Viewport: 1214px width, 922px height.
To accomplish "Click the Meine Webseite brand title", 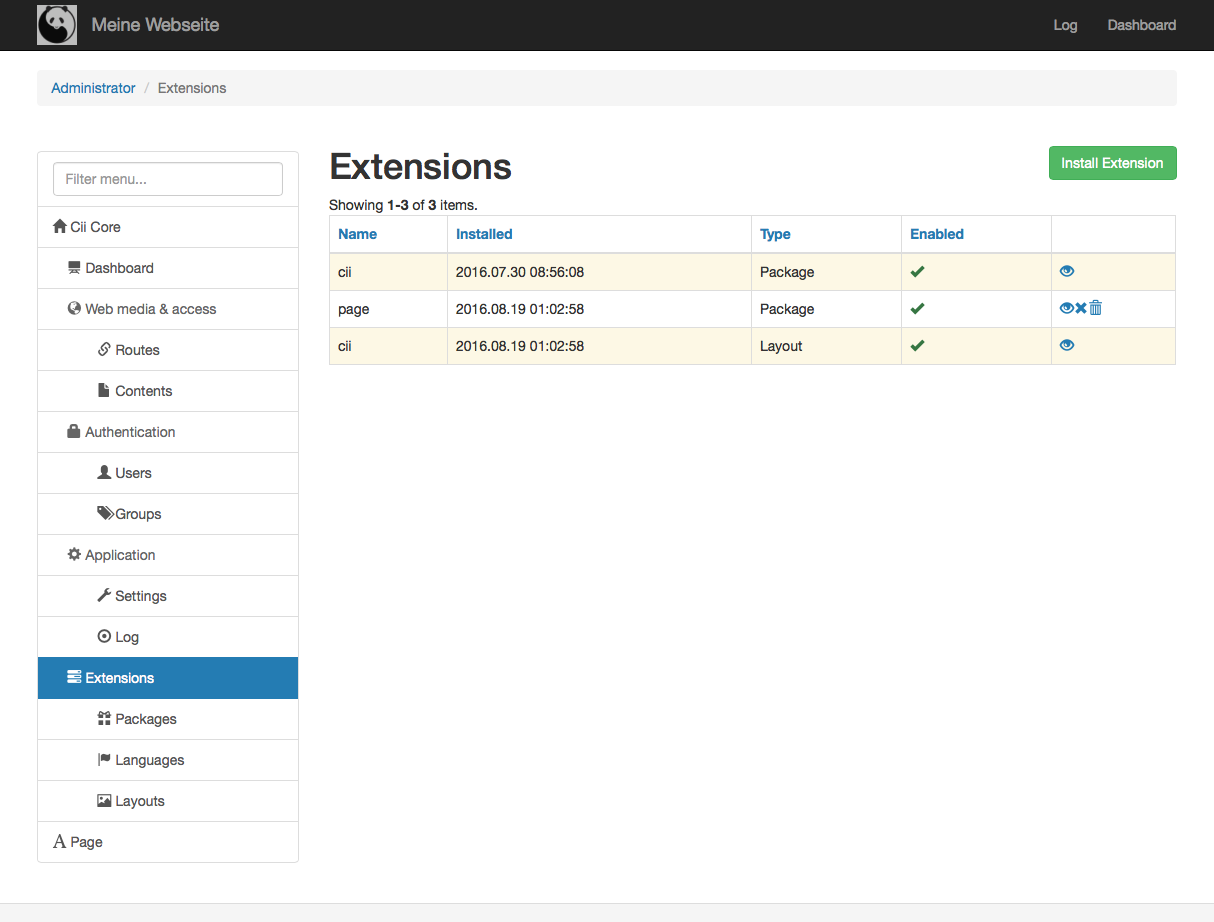I will point(155,25).
